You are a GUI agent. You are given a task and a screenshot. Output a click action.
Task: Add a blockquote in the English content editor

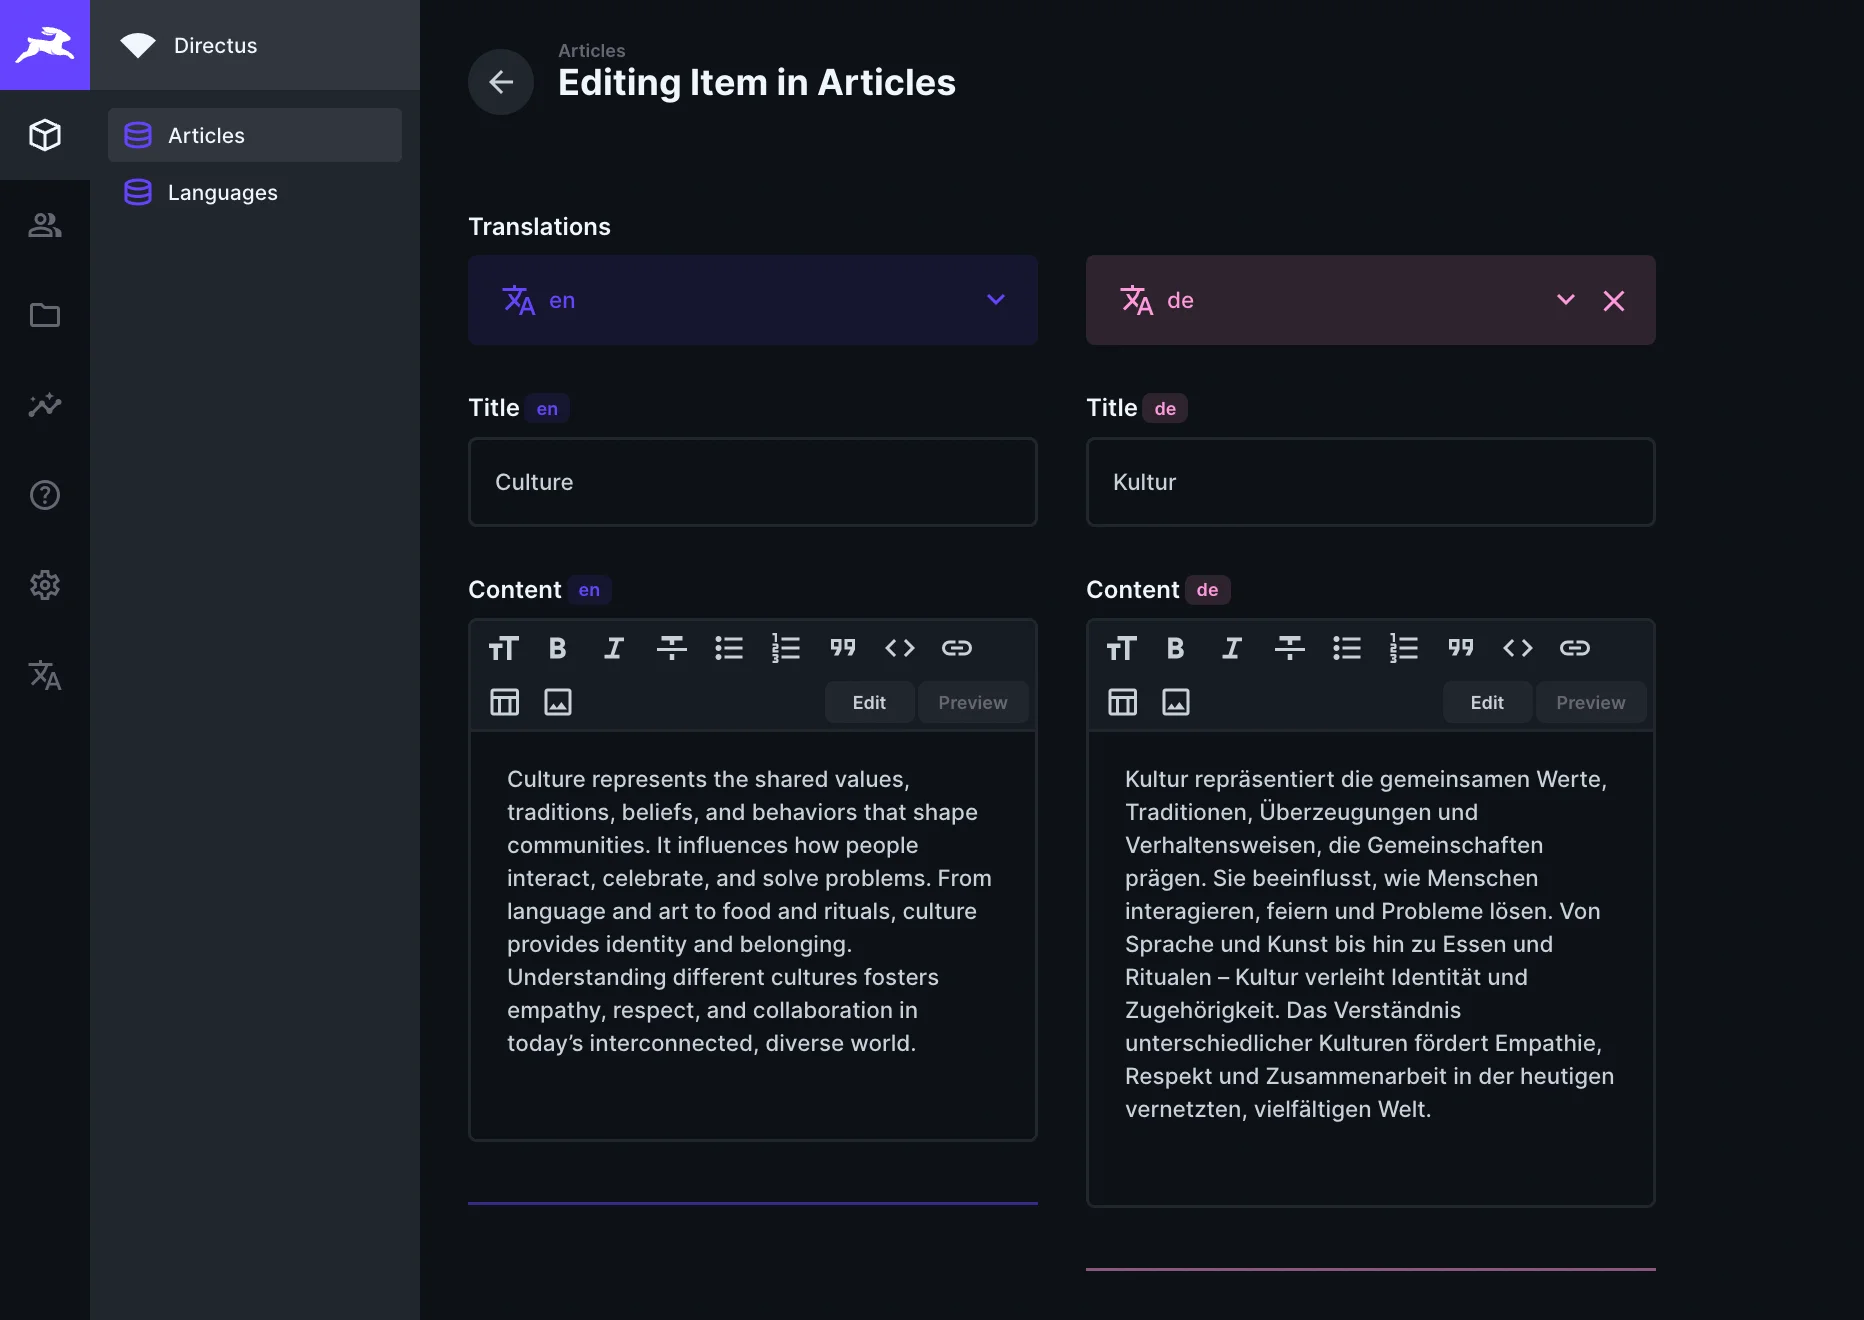pyautogui.click(x=842, y=648)
